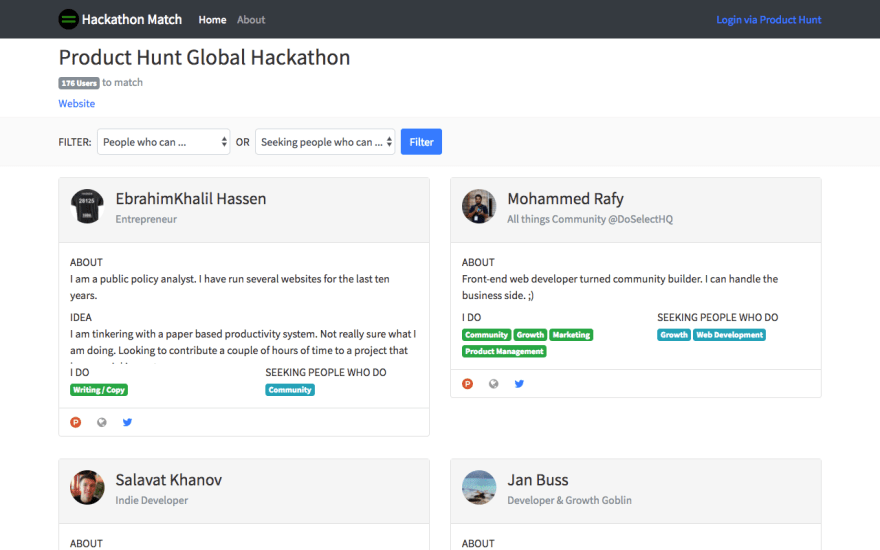880x550 pixels.
Task: Open the hackathon Website link
Action: point(77,103)
